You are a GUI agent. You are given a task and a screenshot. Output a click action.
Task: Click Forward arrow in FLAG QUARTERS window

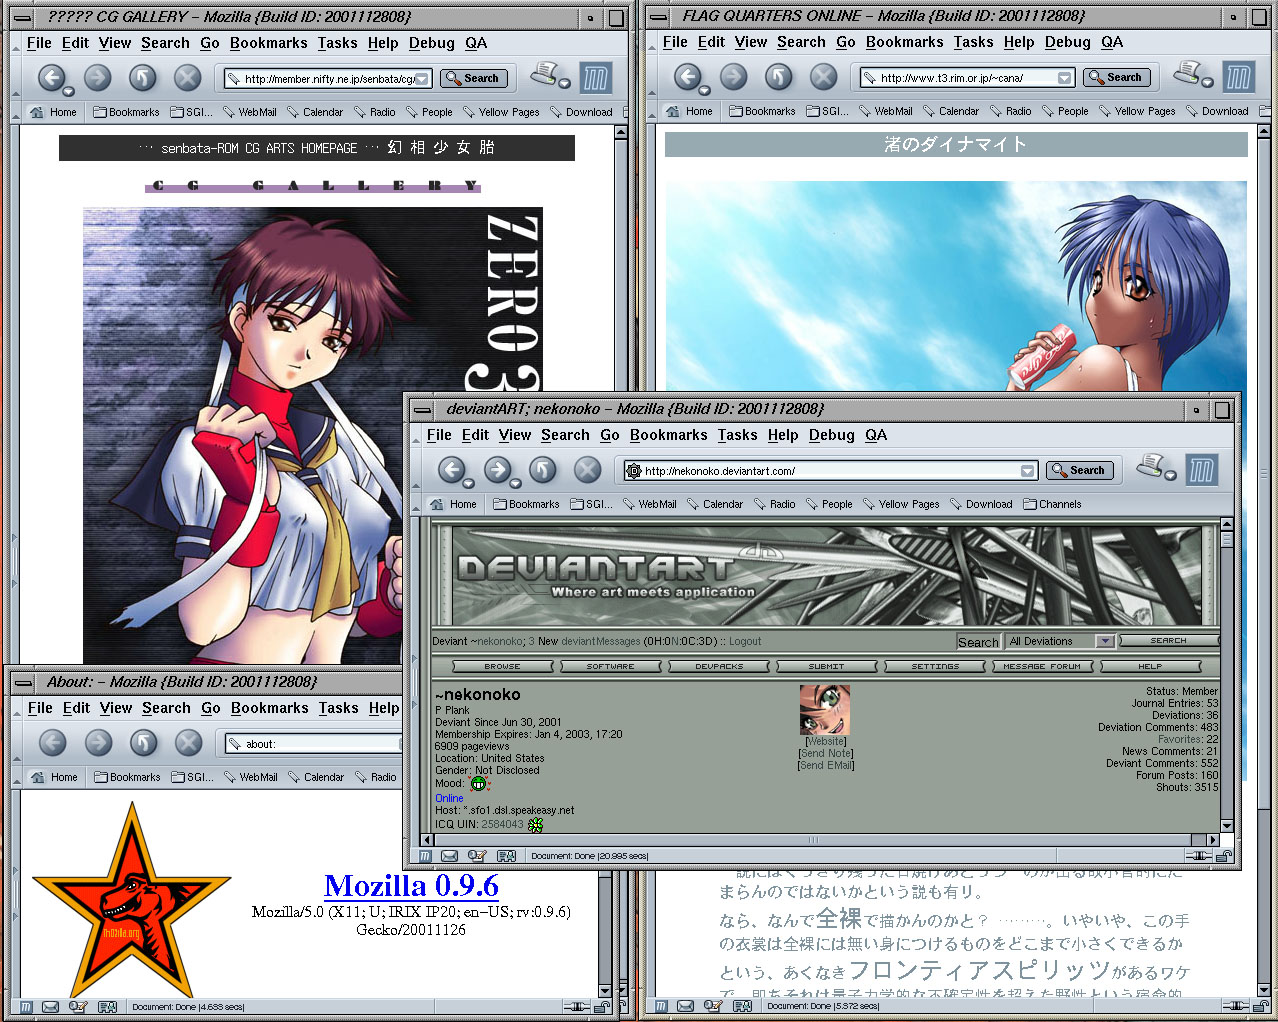click(733, 77)
